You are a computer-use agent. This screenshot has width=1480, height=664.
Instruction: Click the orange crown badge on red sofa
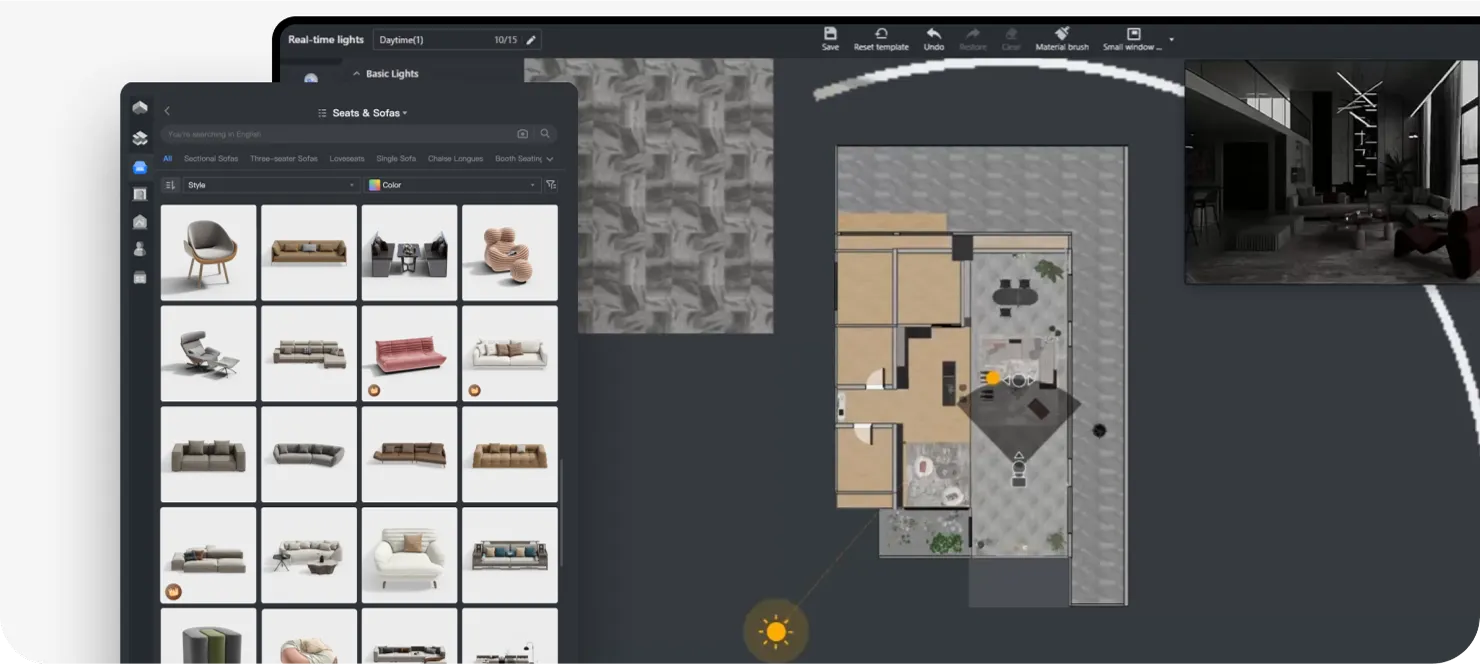point(374,390)
